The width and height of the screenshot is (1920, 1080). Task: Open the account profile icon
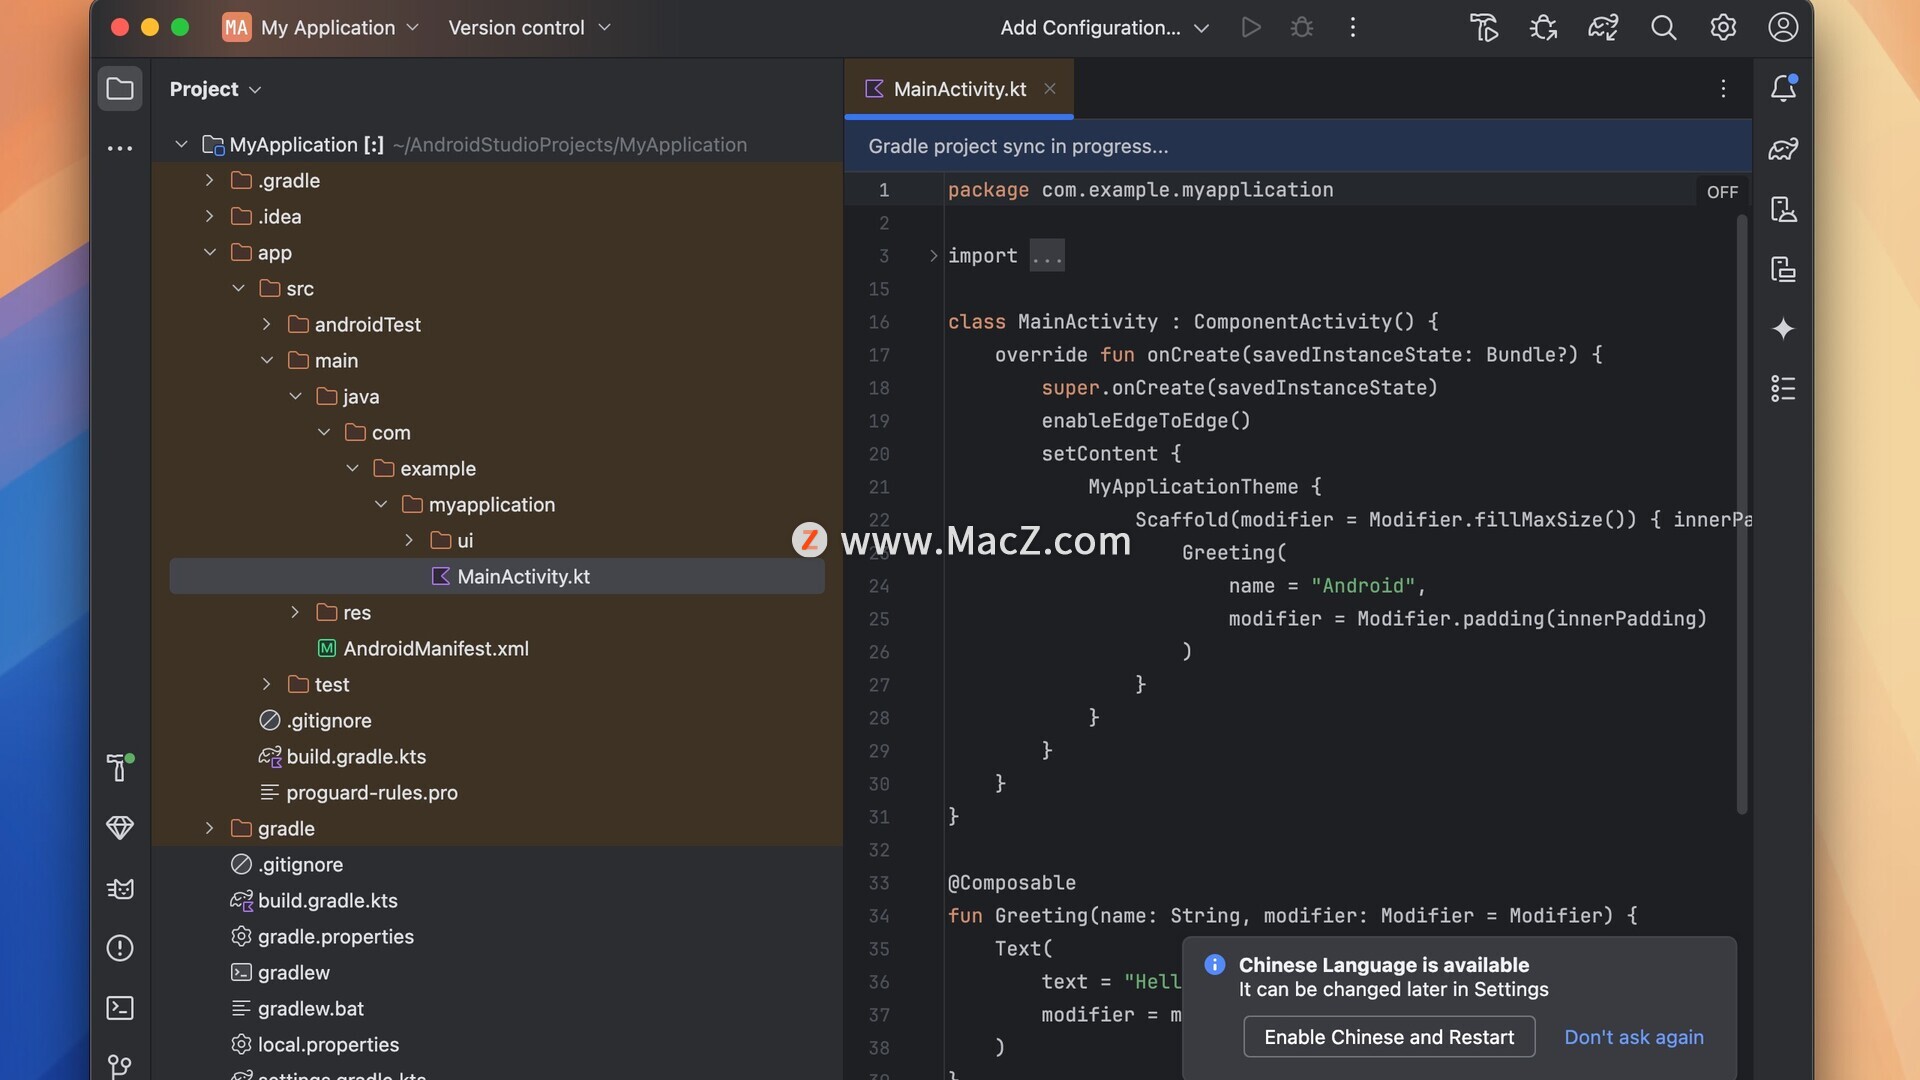[1783, 27]
